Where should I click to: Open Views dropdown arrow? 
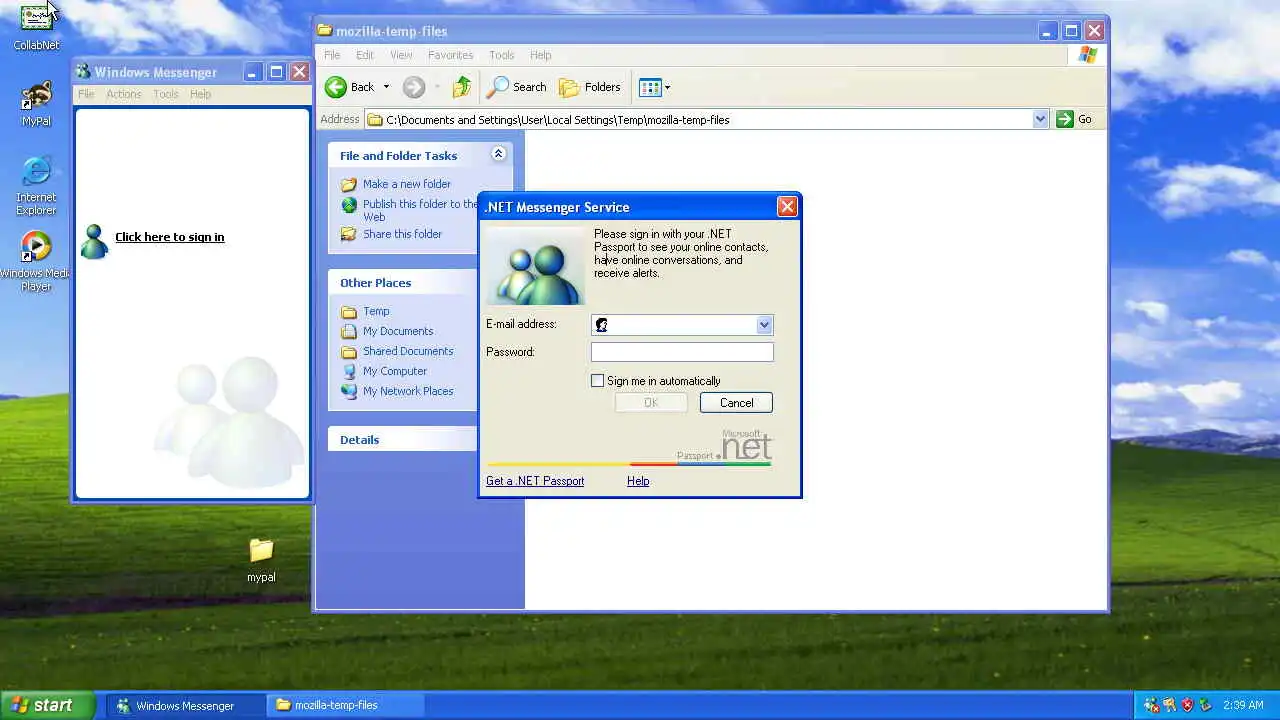[667, 87]
